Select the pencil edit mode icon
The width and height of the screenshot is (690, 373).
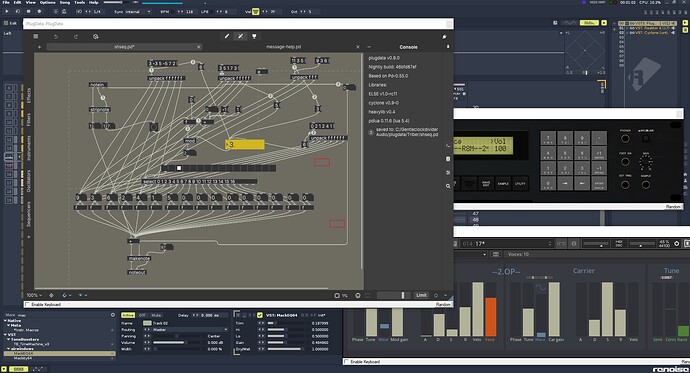point(227,37)
